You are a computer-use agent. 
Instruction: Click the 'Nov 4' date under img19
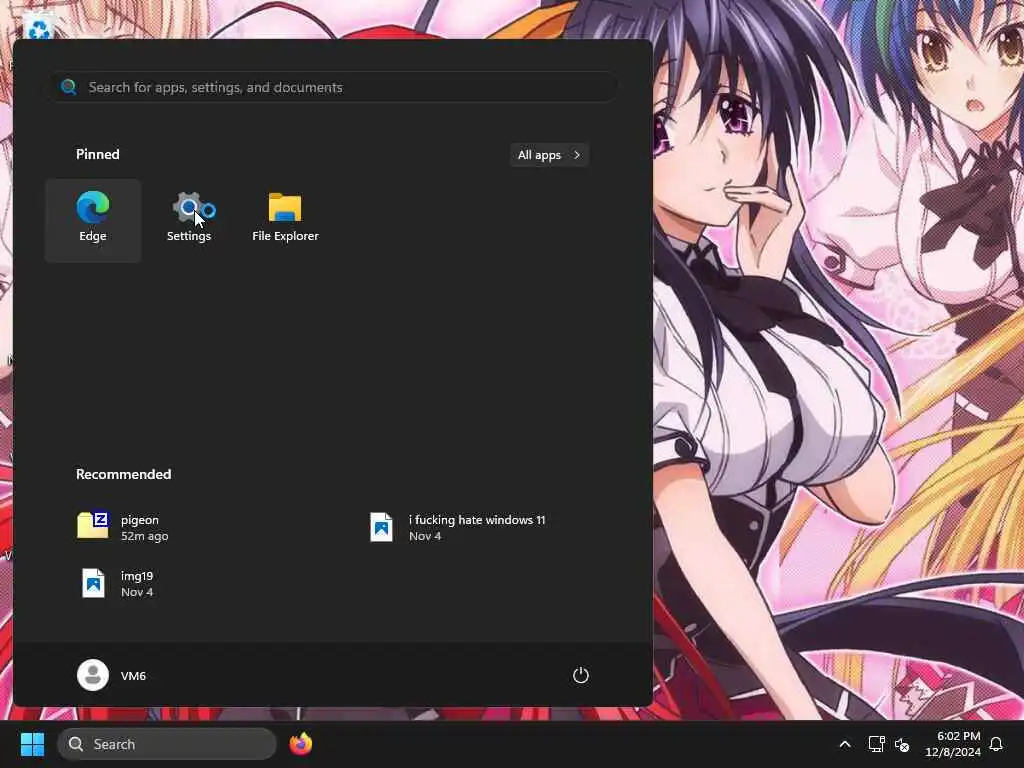pyautogui.click(x=136, y=592)
